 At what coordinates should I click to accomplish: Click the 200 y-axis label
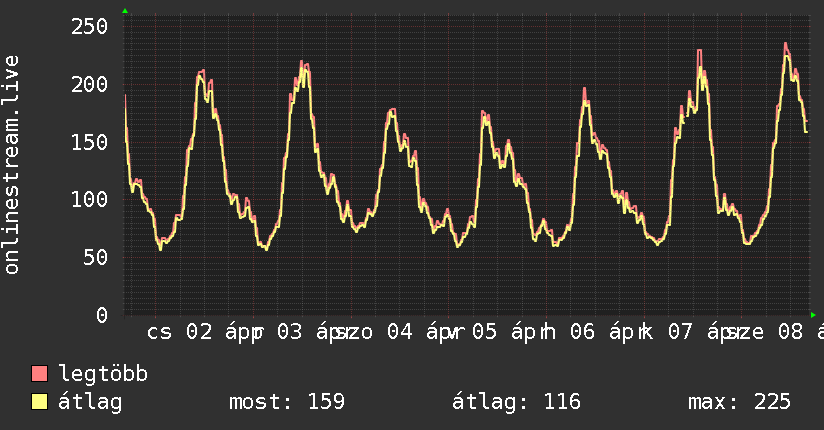point(89,84)
